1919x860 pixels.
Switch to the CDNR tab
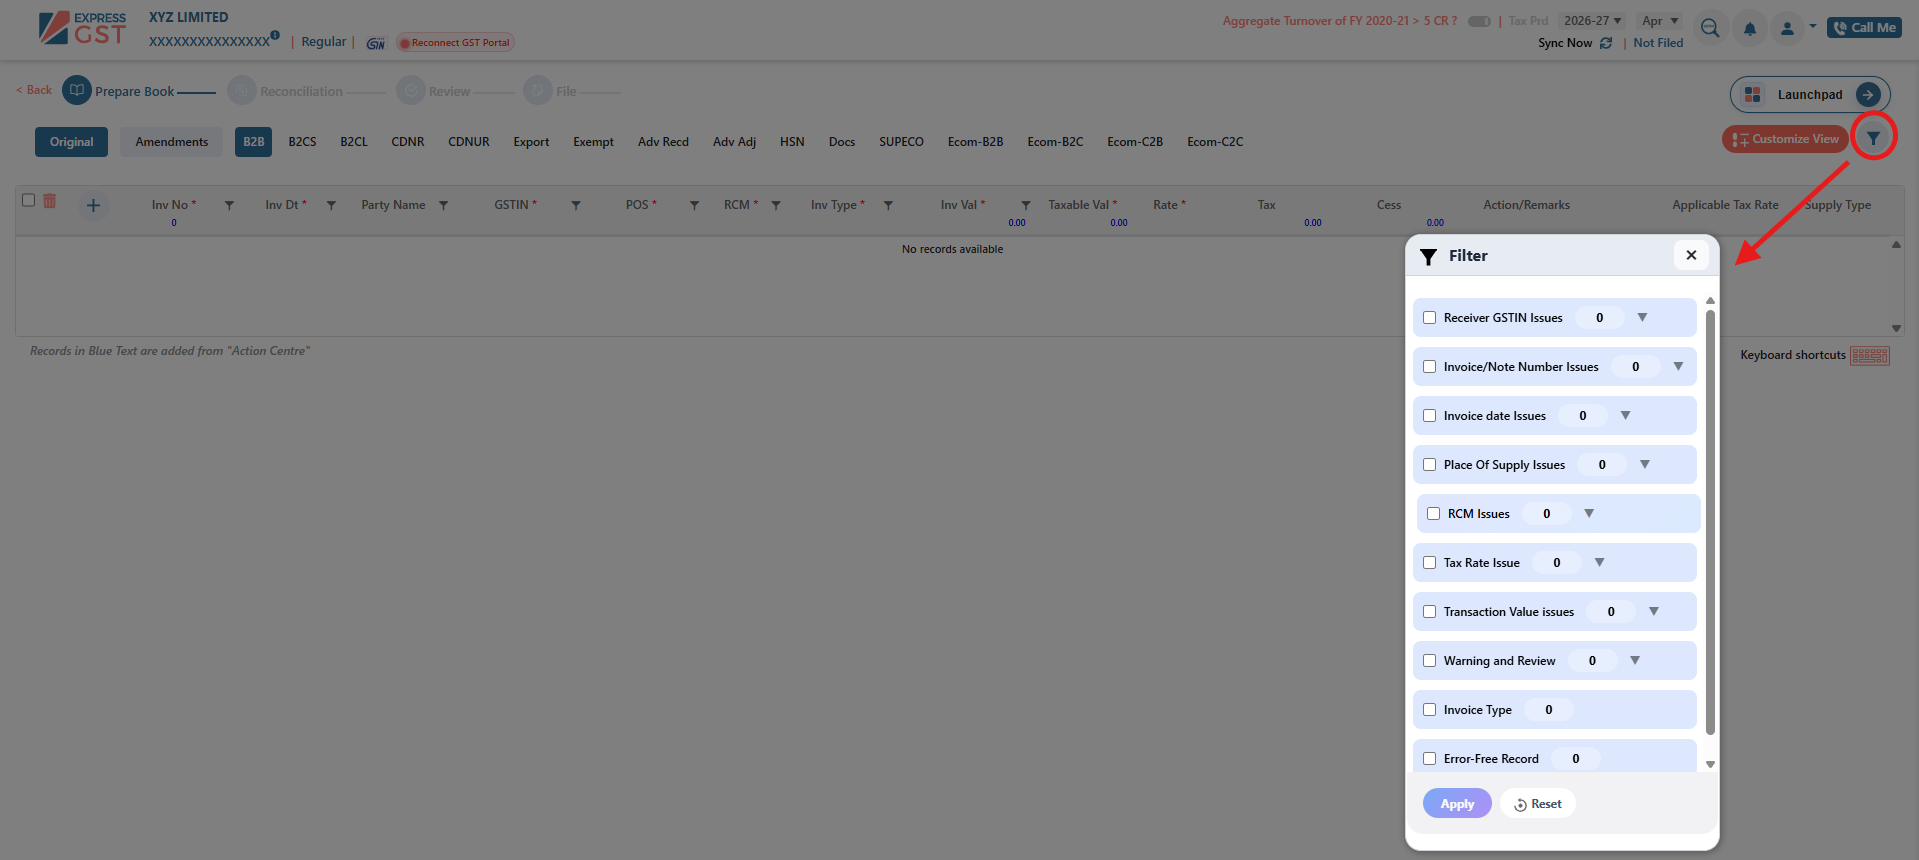click(407, 142)
